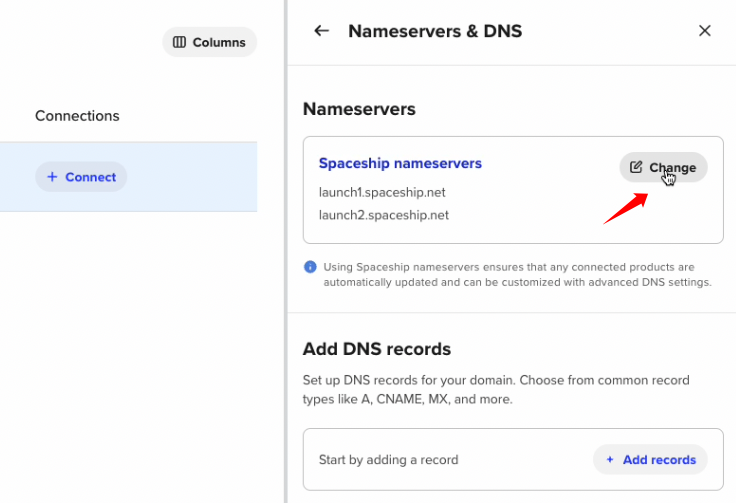736x503 pixels.
Task: Click 'Start by adding a record' text
Action: click(389, 460)
